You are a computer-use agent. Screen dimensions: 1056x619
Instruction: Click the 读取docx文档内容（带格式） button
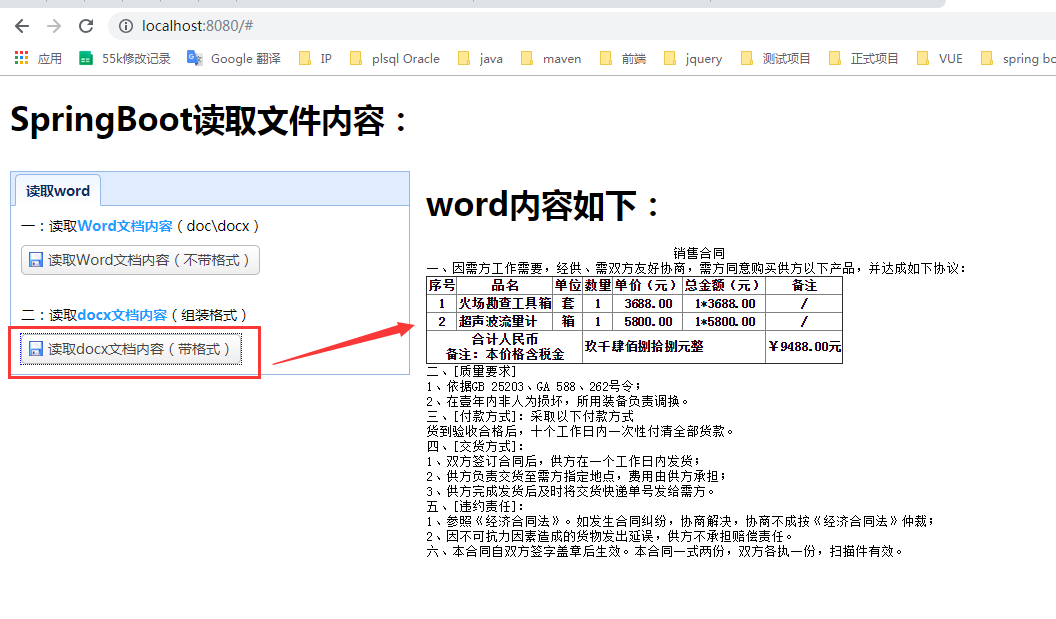(x=131, y=348)
